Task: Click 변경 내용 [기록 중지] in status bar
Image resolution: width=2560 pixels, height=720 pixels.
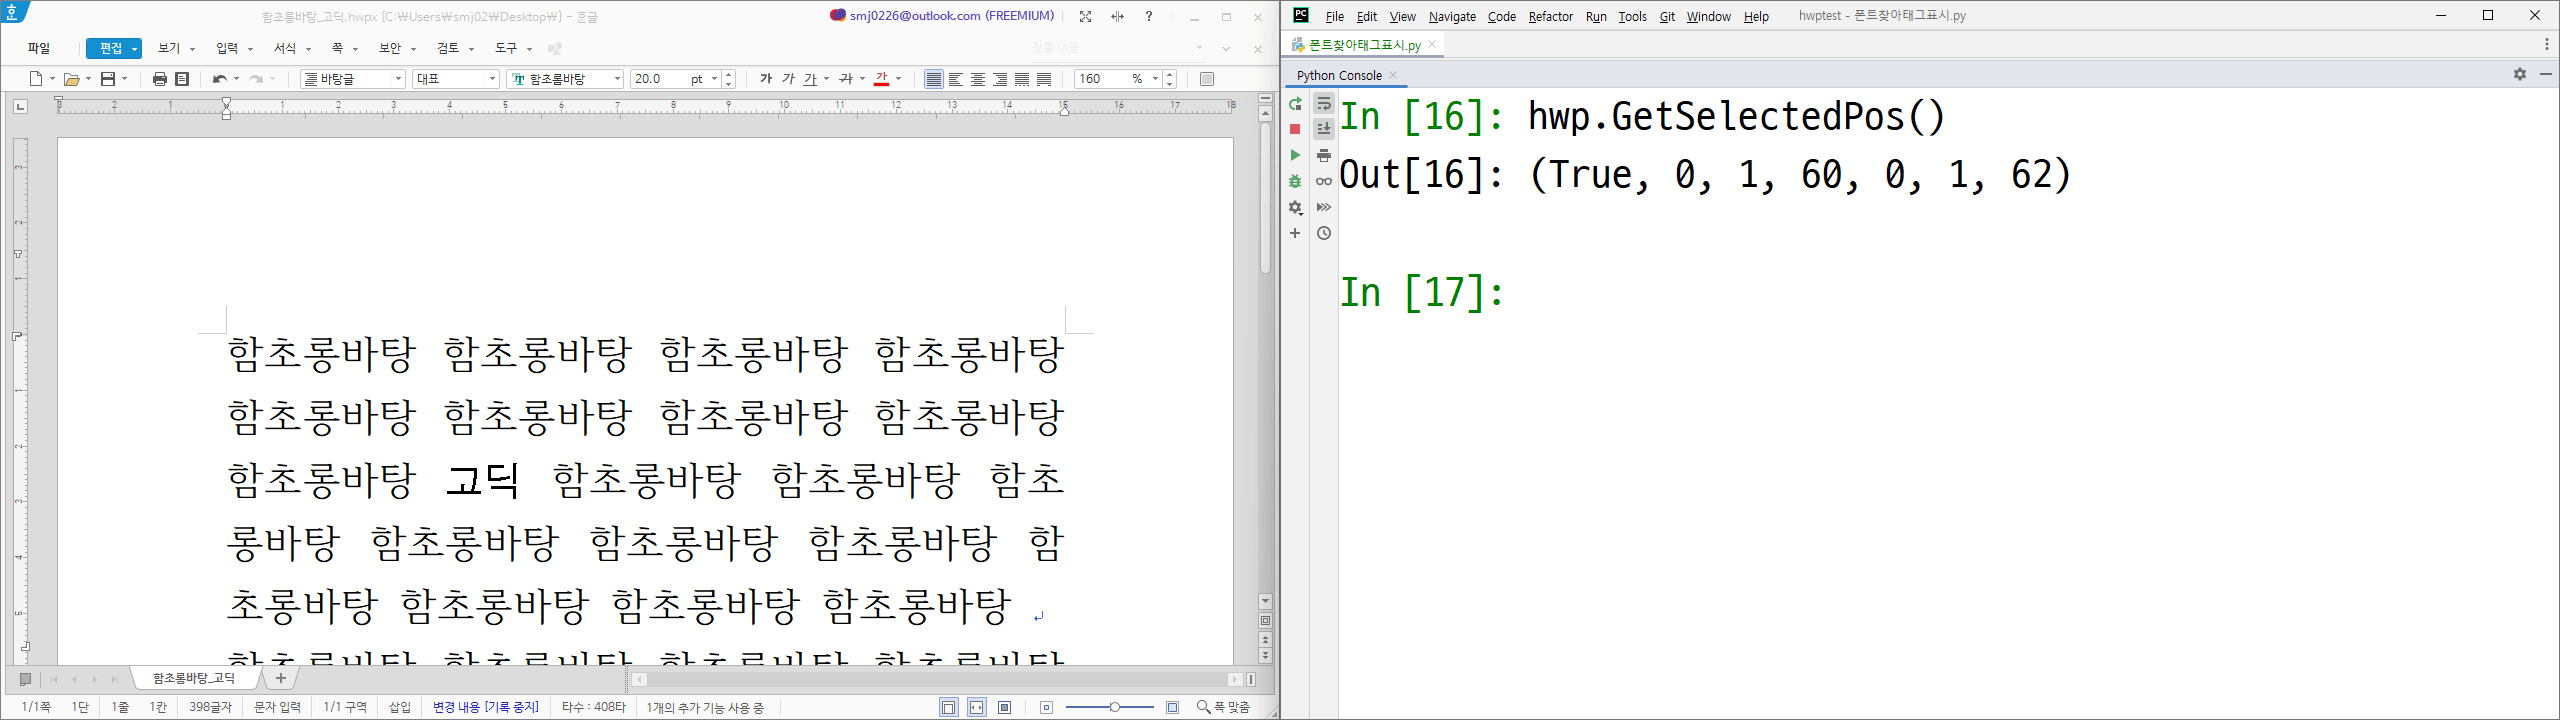Action: click(x=485, y=707)
